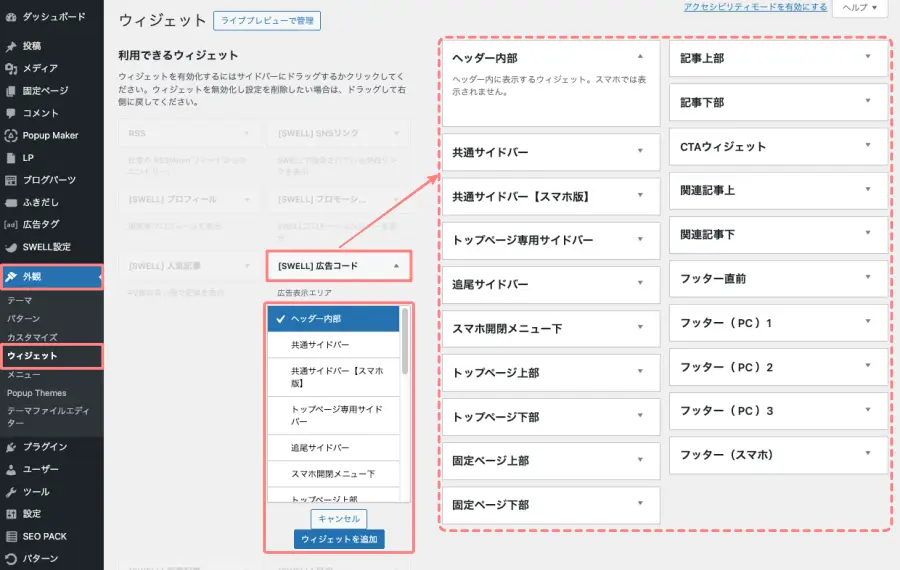
Task: Choose トップページ専用サイドバー list option
Action: 333,416
